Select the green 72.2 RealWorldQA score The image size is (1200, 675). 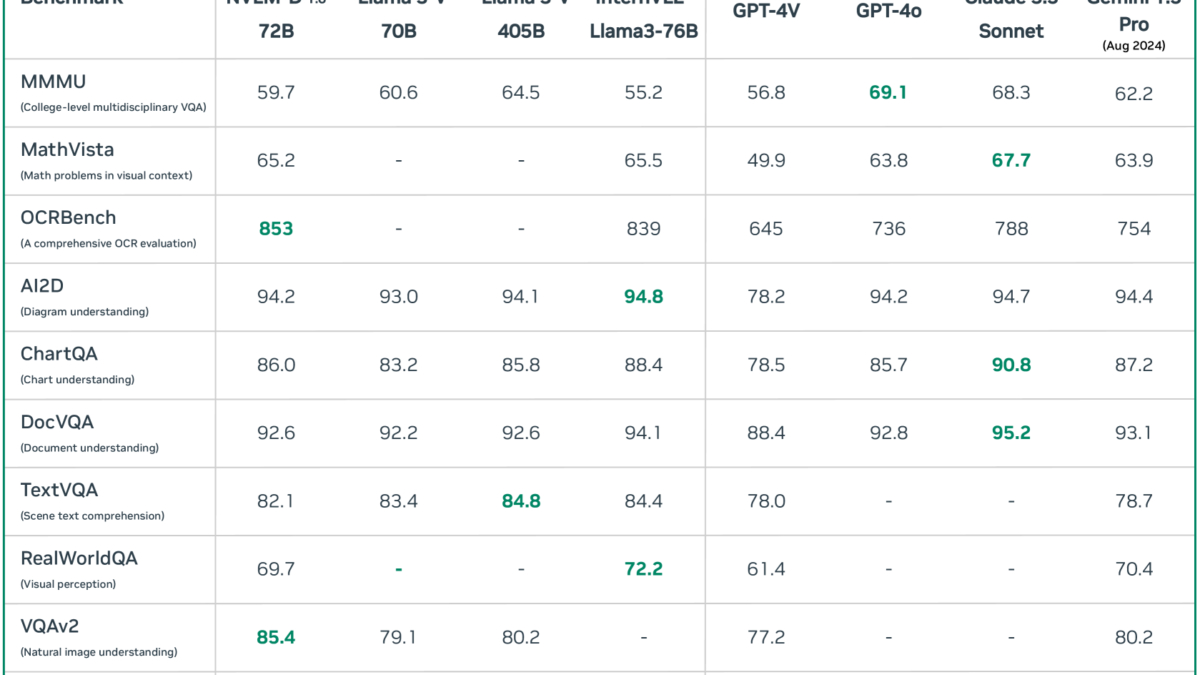643,569
